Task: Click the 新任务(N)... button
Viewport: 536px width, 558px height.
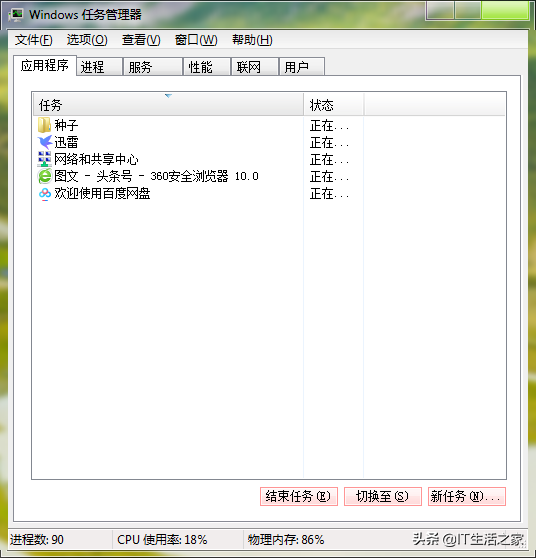Action: (467, 496)
